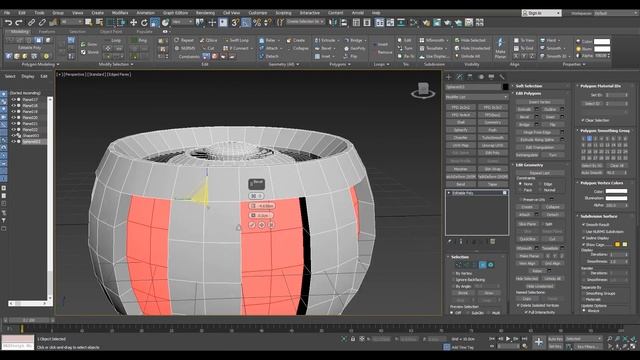Open the Create tab plus icon
The image size is (640, 360).
pos(449,77)
